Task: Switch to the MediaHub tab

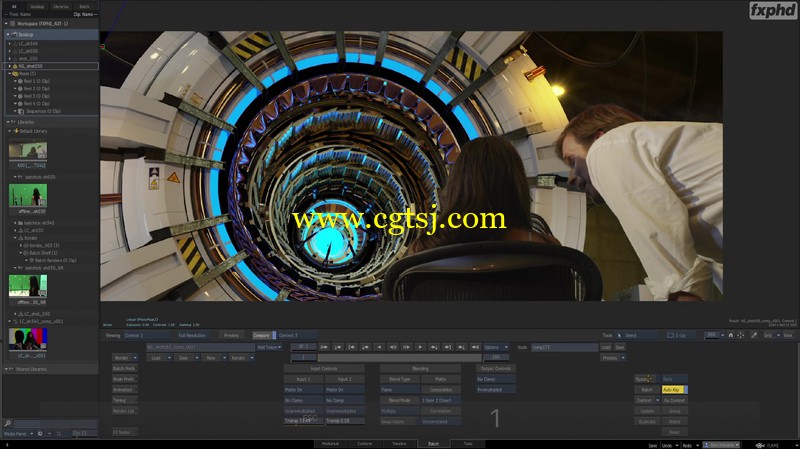Action: (x=331, y=444)
